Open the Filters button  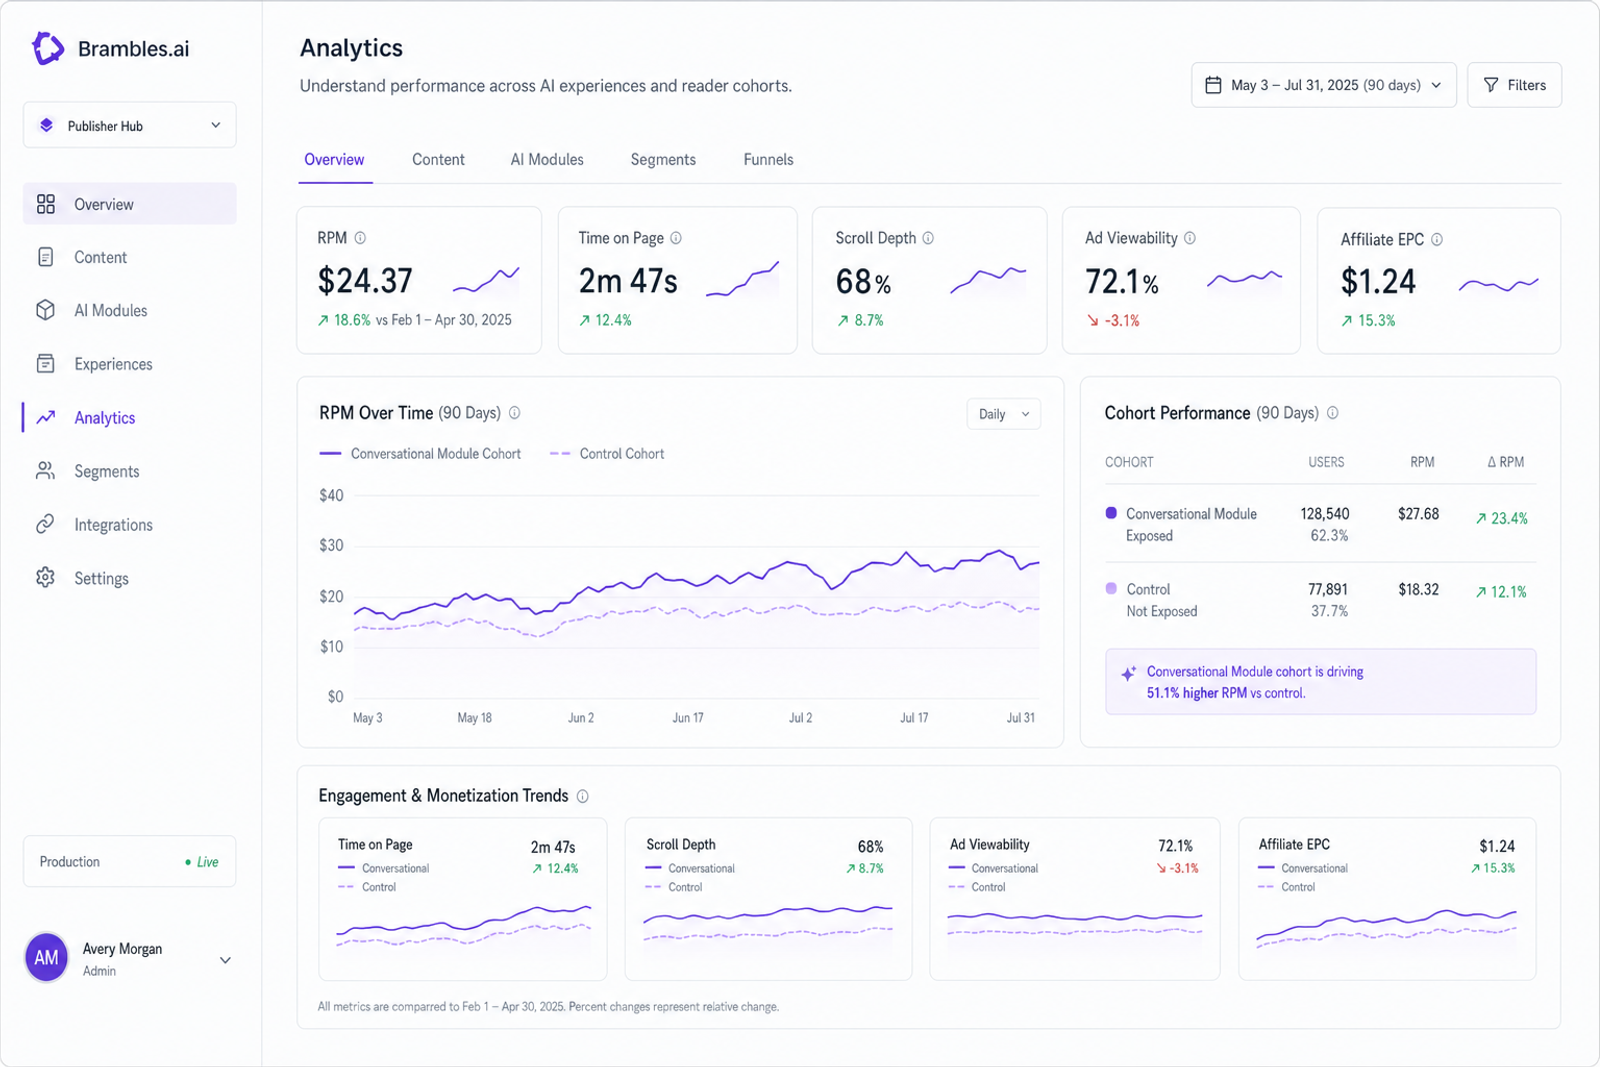pos(1514,85)
